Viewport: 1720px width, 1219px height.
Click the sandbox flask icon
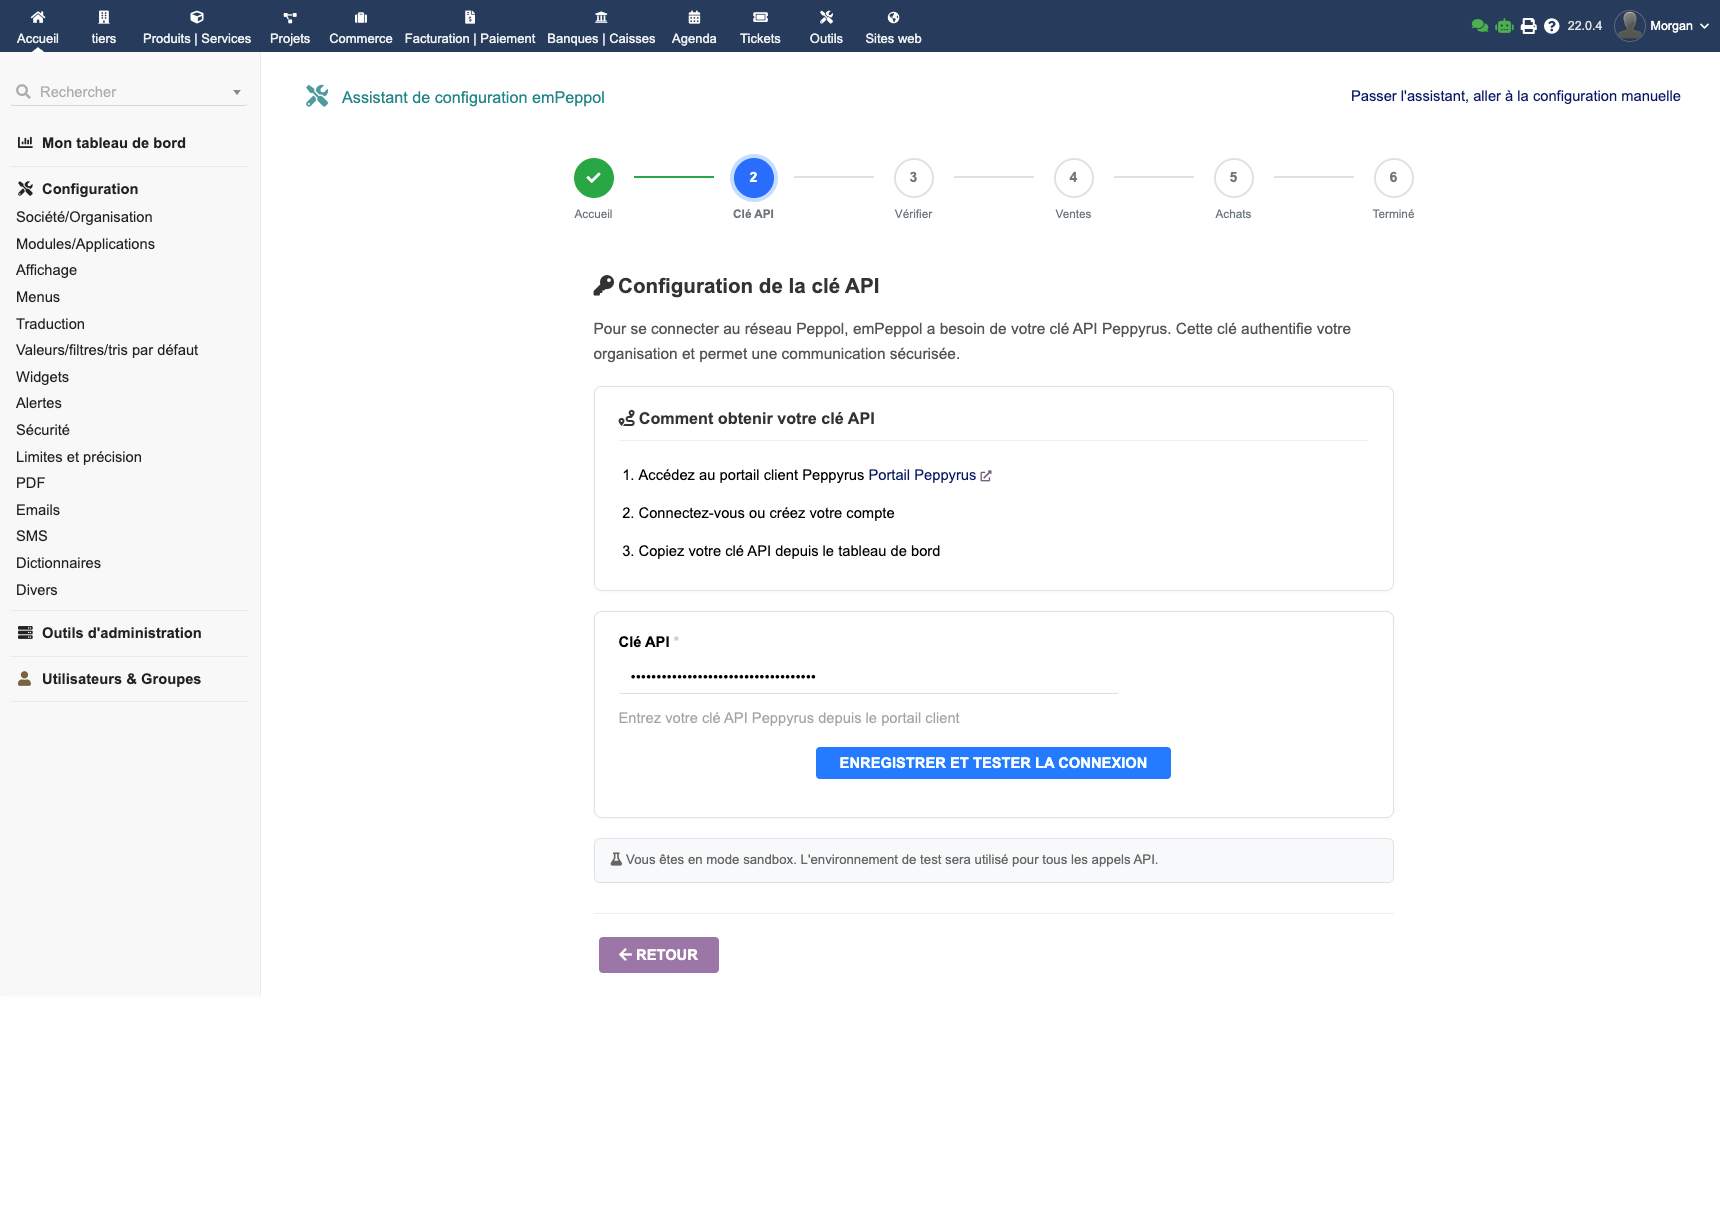[x=616, y=859]
